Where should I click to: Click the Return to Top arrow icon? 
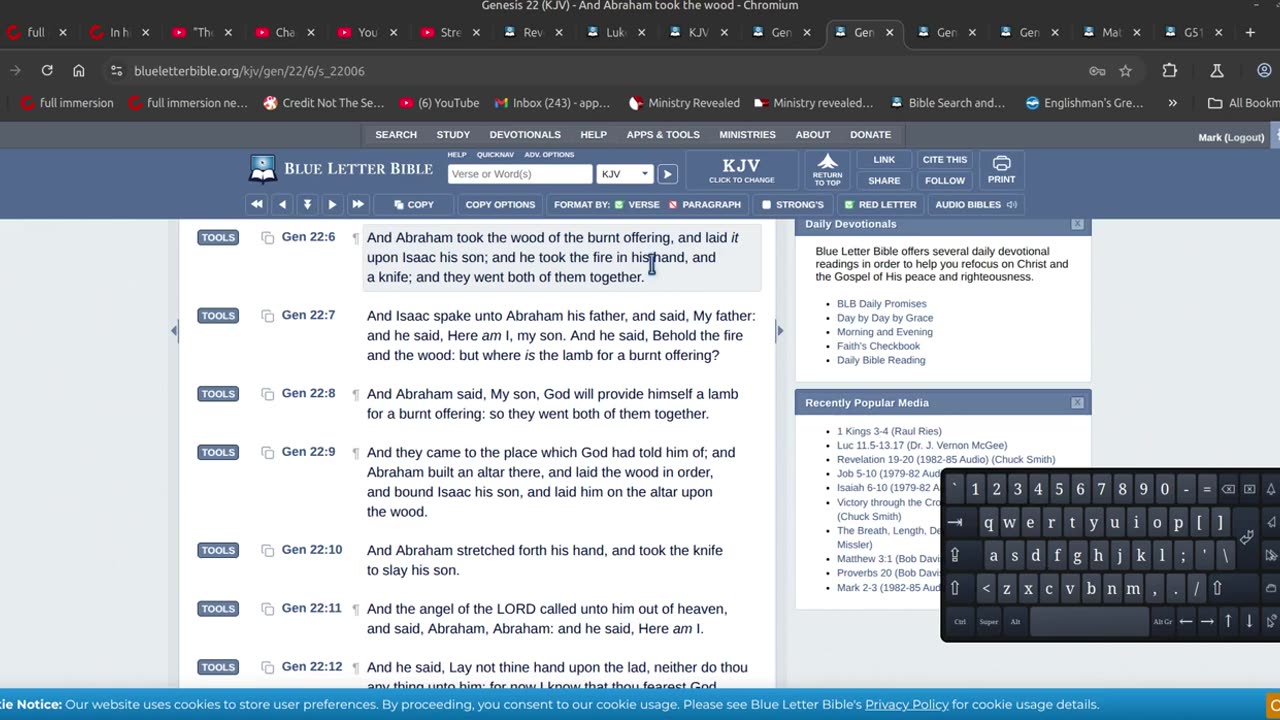point(827,169)
